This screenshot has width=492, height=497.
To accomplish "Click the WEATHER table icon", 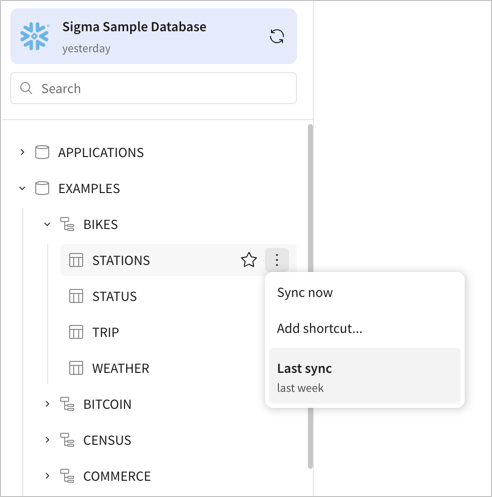I will [76, 368].
